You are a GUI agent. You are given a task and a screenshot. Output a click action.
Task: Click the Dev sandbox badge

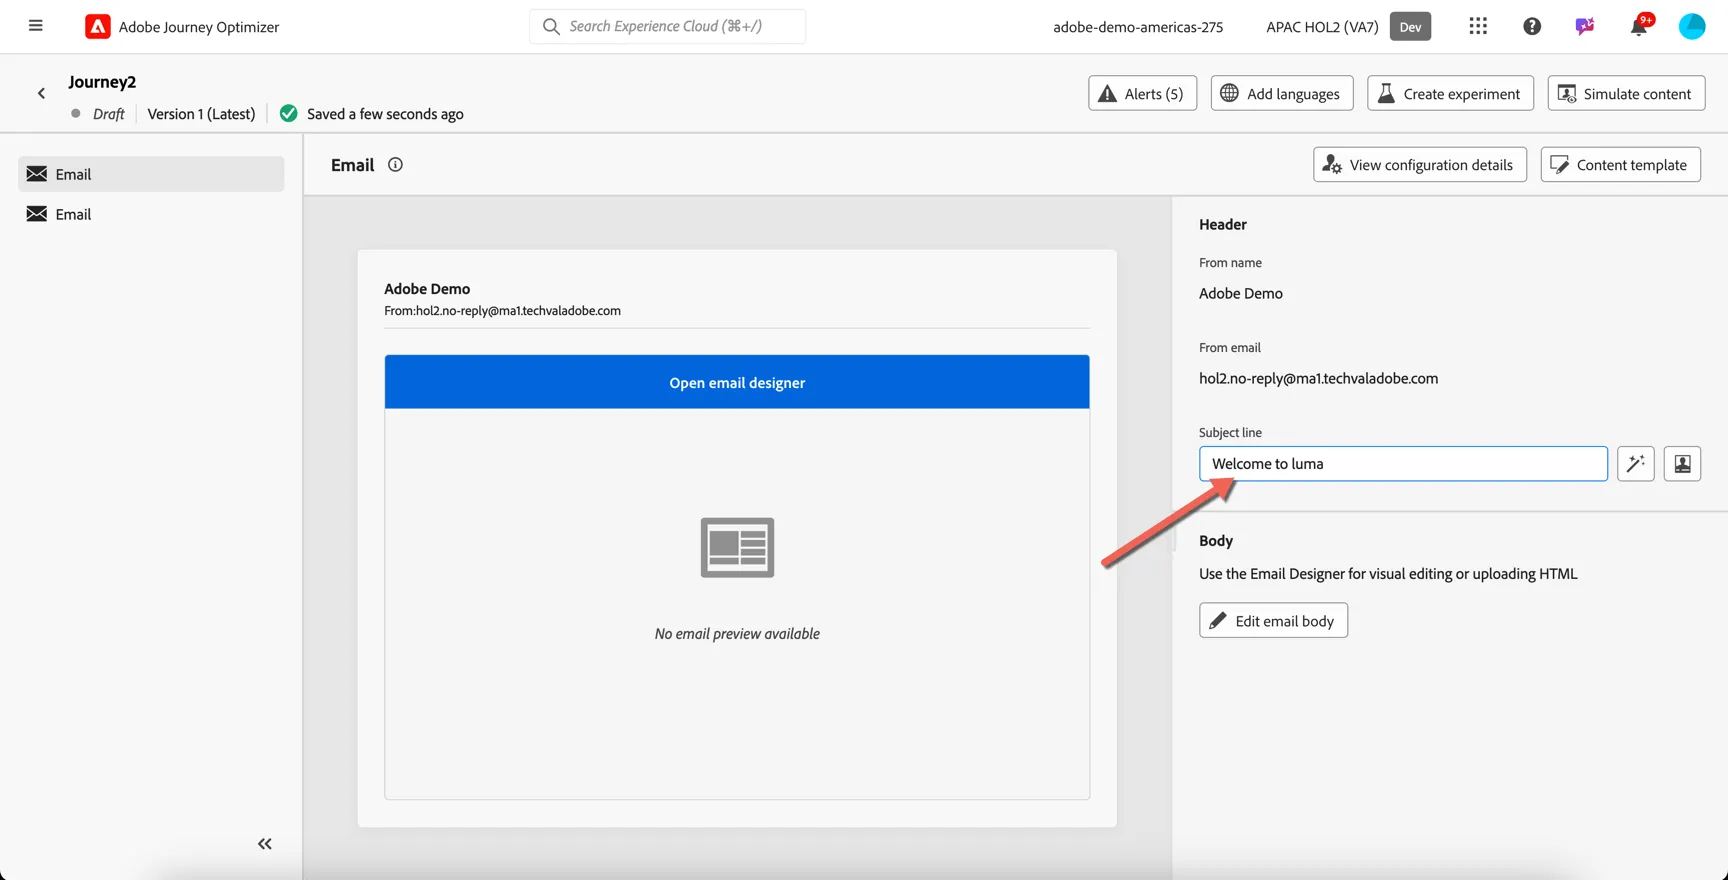[1410, 26]
